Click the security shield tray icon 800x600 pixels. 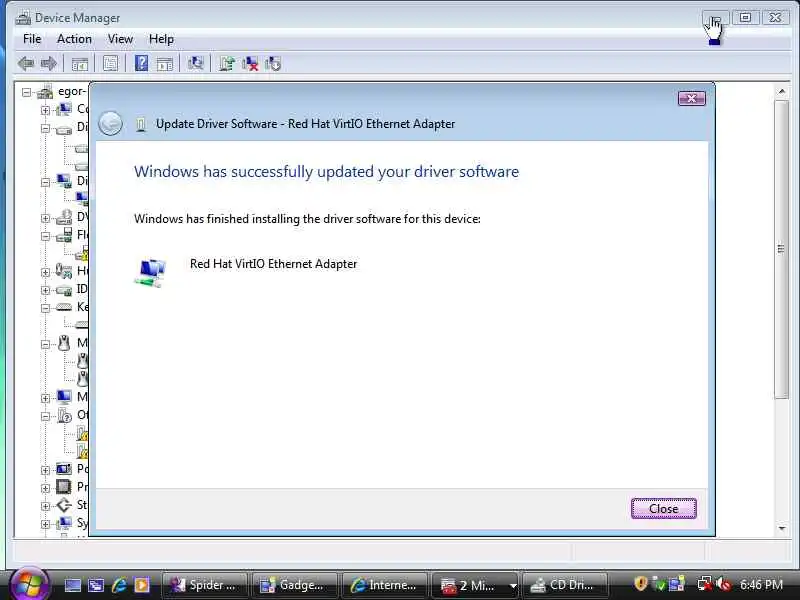[x=641, y=584]
